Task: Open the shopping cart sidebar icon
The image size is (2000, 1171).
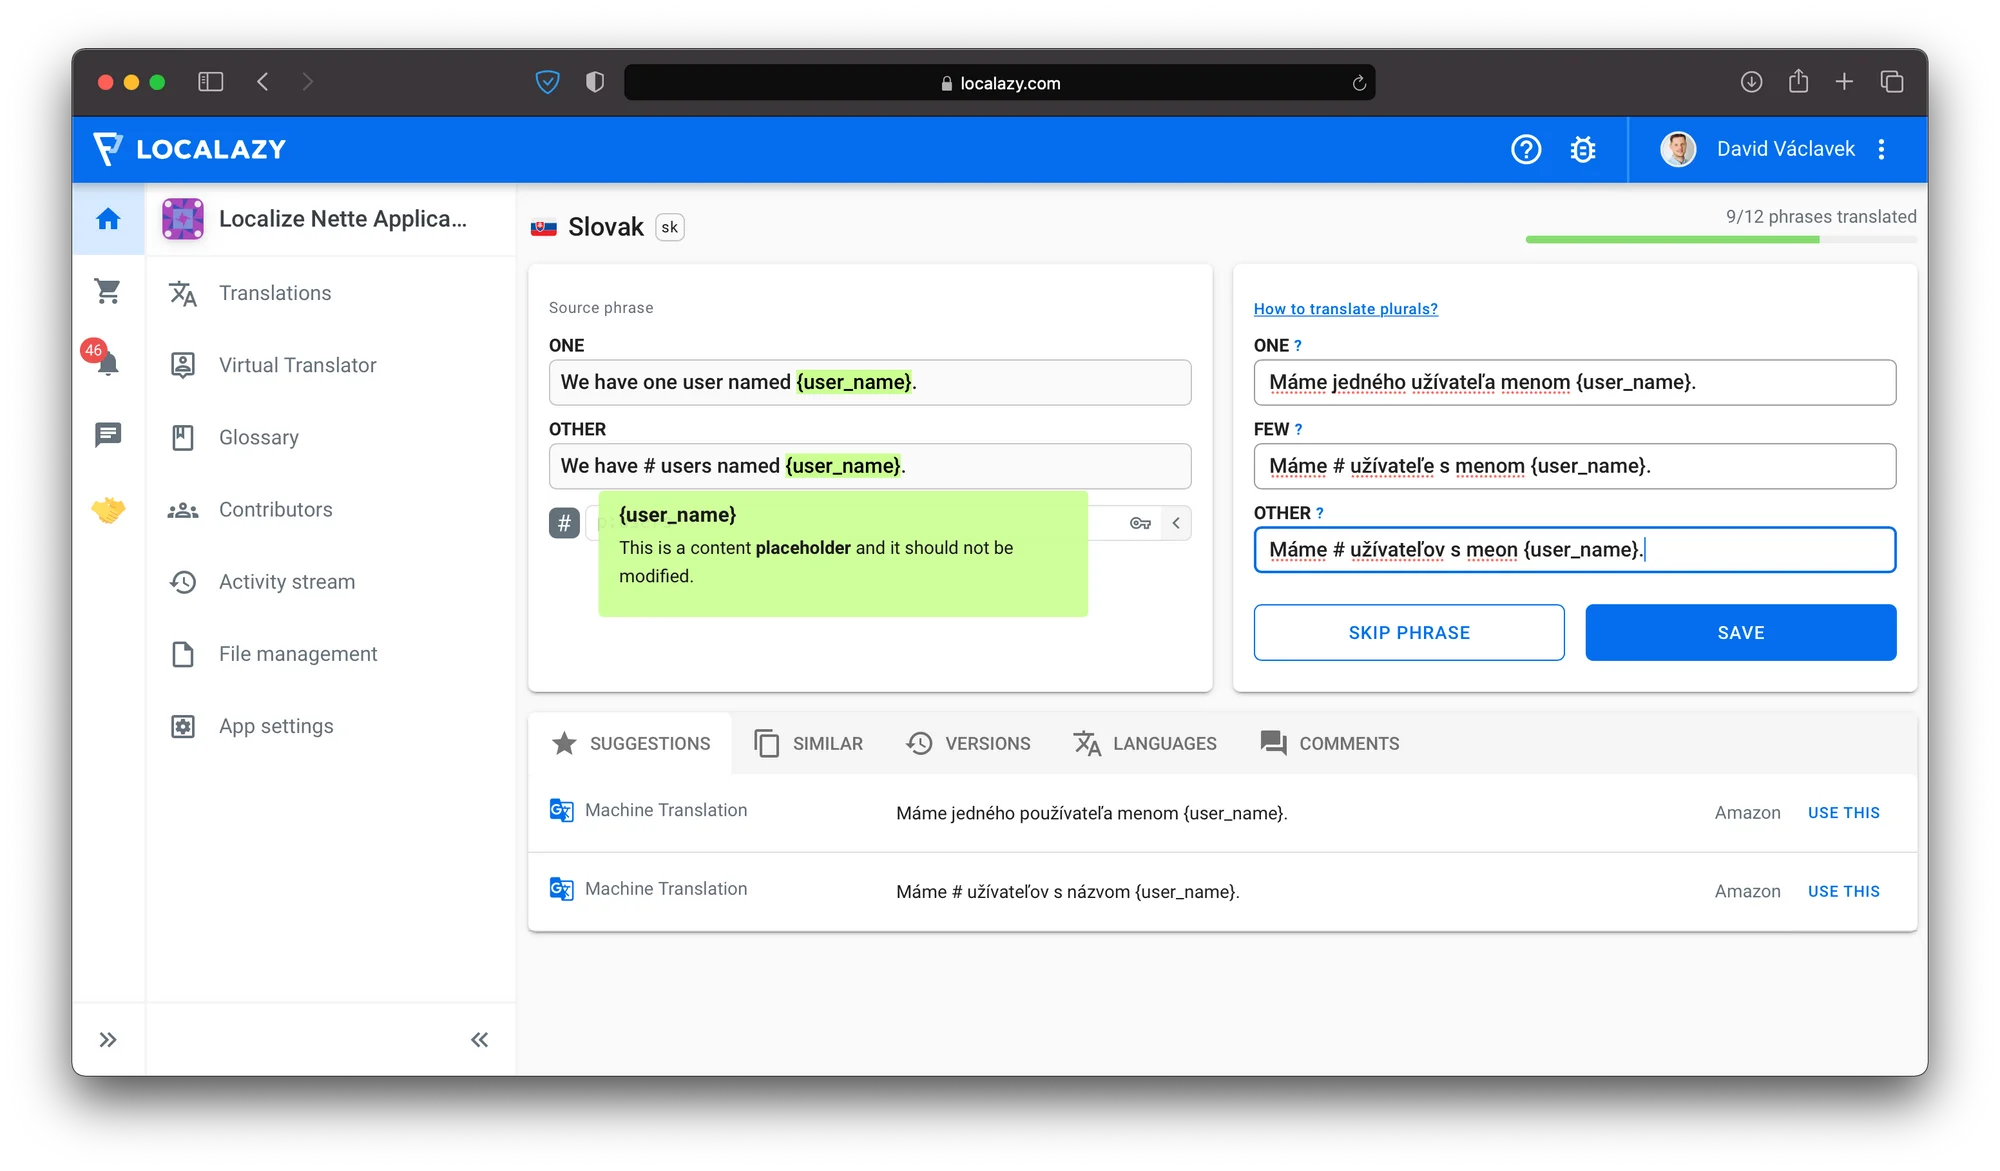Action: (108, 291)
